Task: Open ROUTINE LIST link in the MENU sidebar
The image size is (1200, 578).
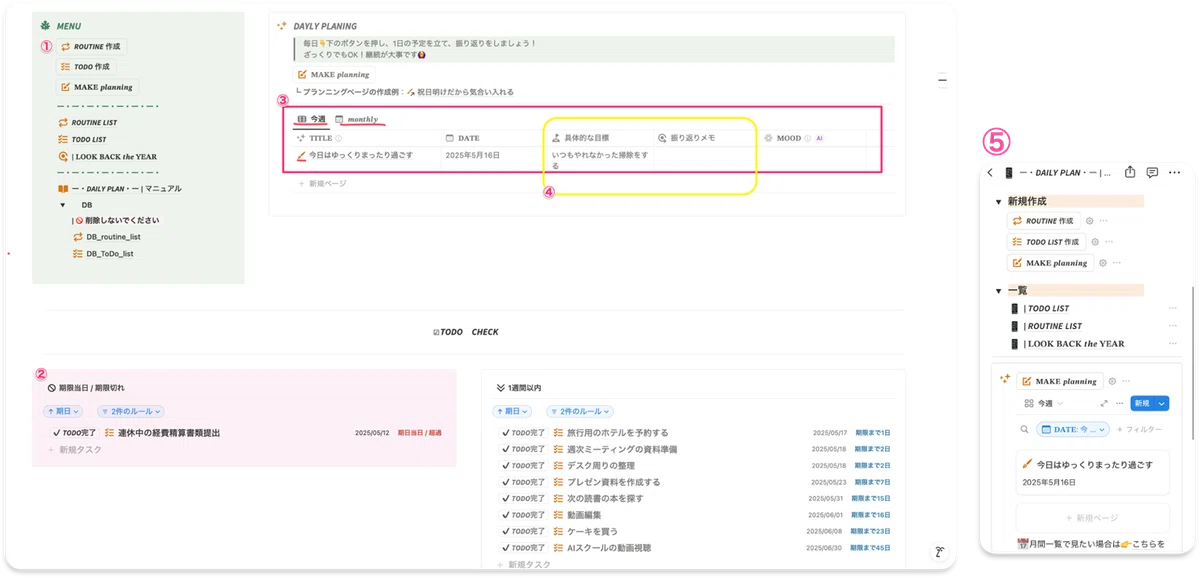Action: point(90,122)
